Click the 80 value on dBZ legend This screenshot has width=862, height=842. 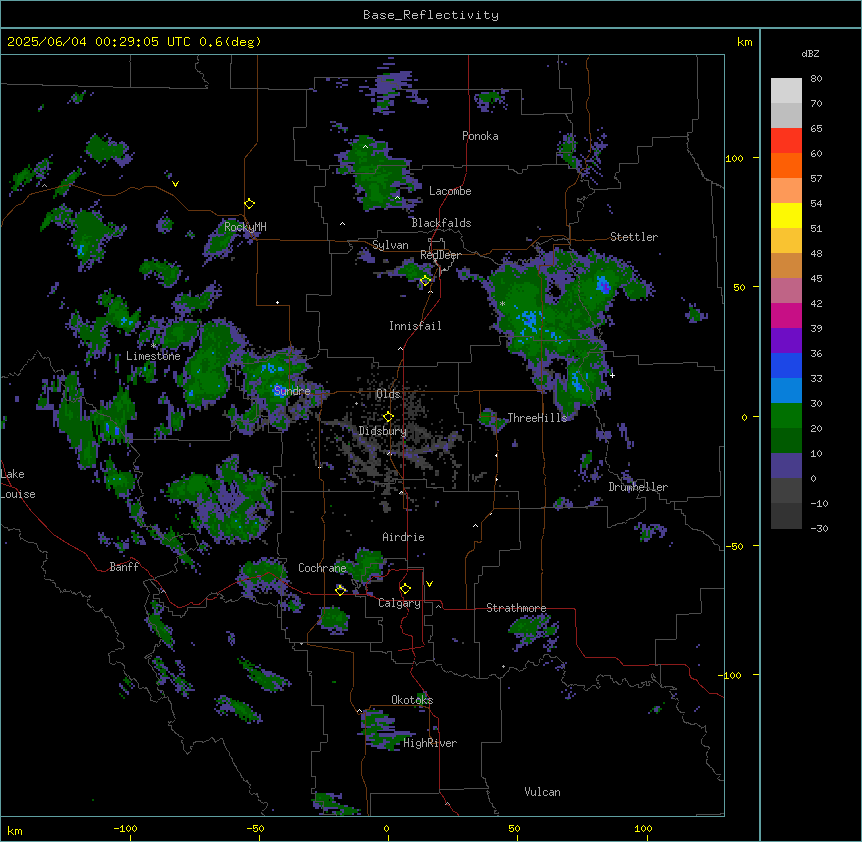click(x=816, y=79)
